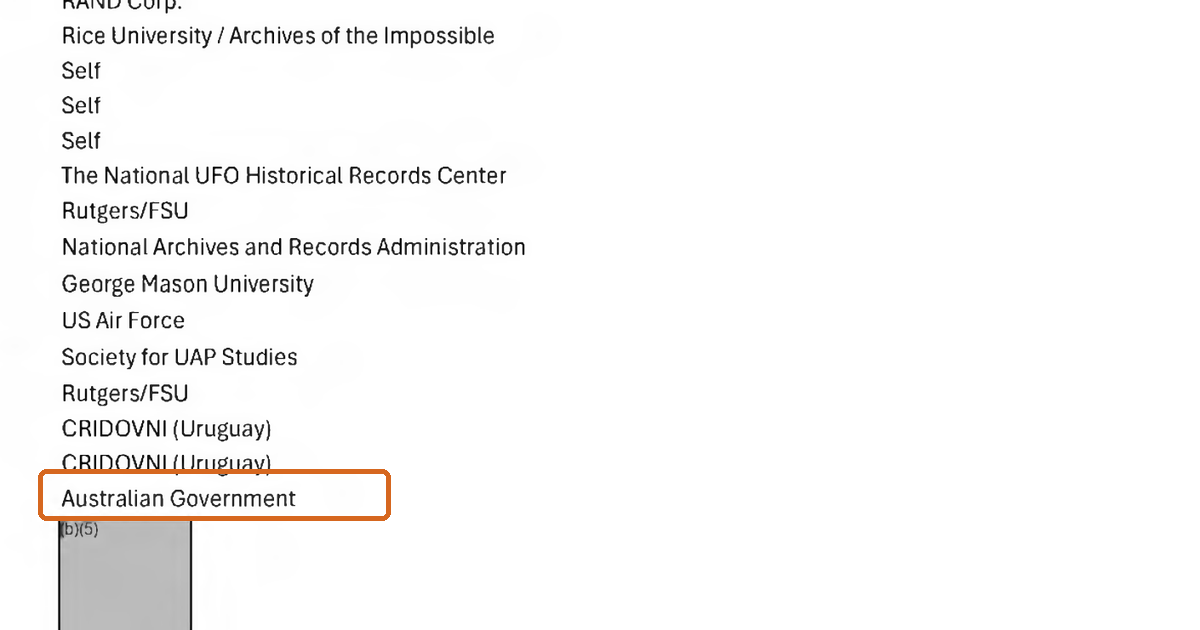This screenshot has height=630, width=1200.
Task: Click National Archives and Records Administration
Action: tap(293, 247)
